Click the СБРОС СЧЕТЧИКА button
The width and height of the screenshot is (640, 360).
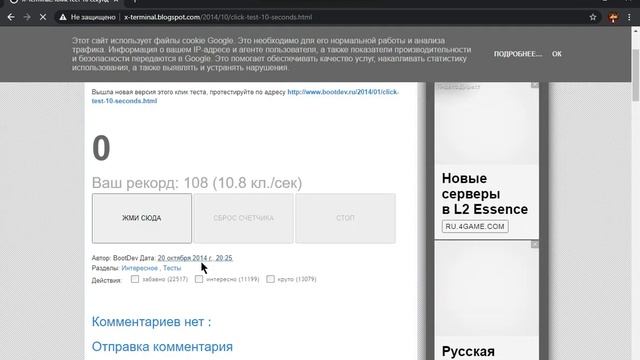point(243,218)
